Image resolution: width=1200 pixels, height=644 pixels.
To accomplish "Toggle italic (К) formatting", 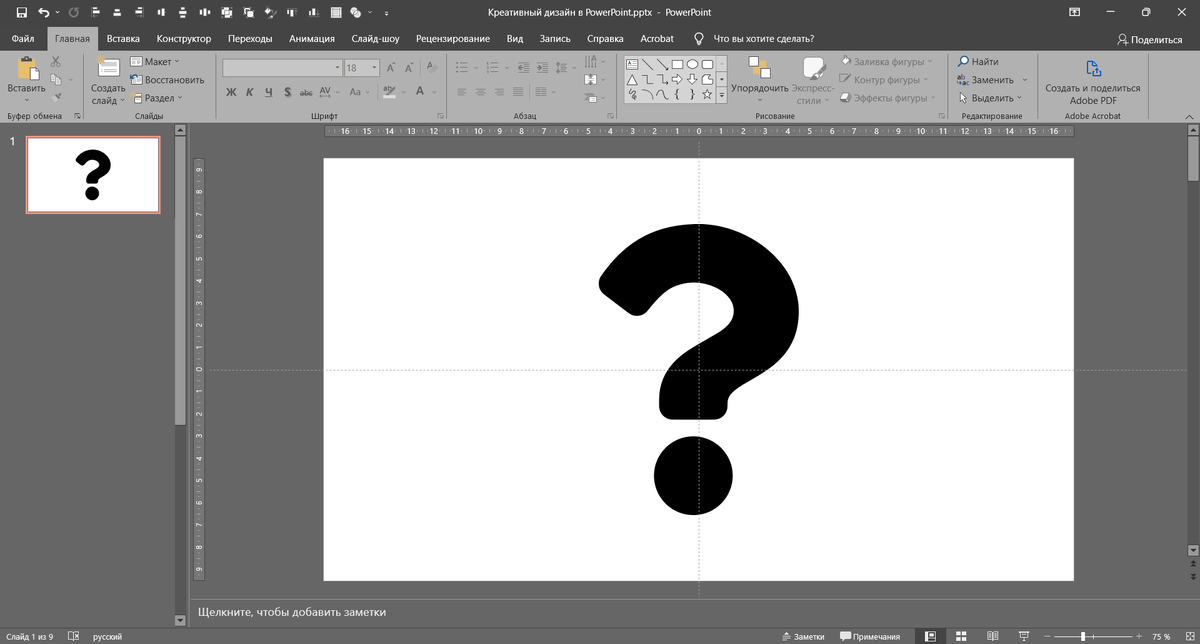I will (x=250, y=92).
